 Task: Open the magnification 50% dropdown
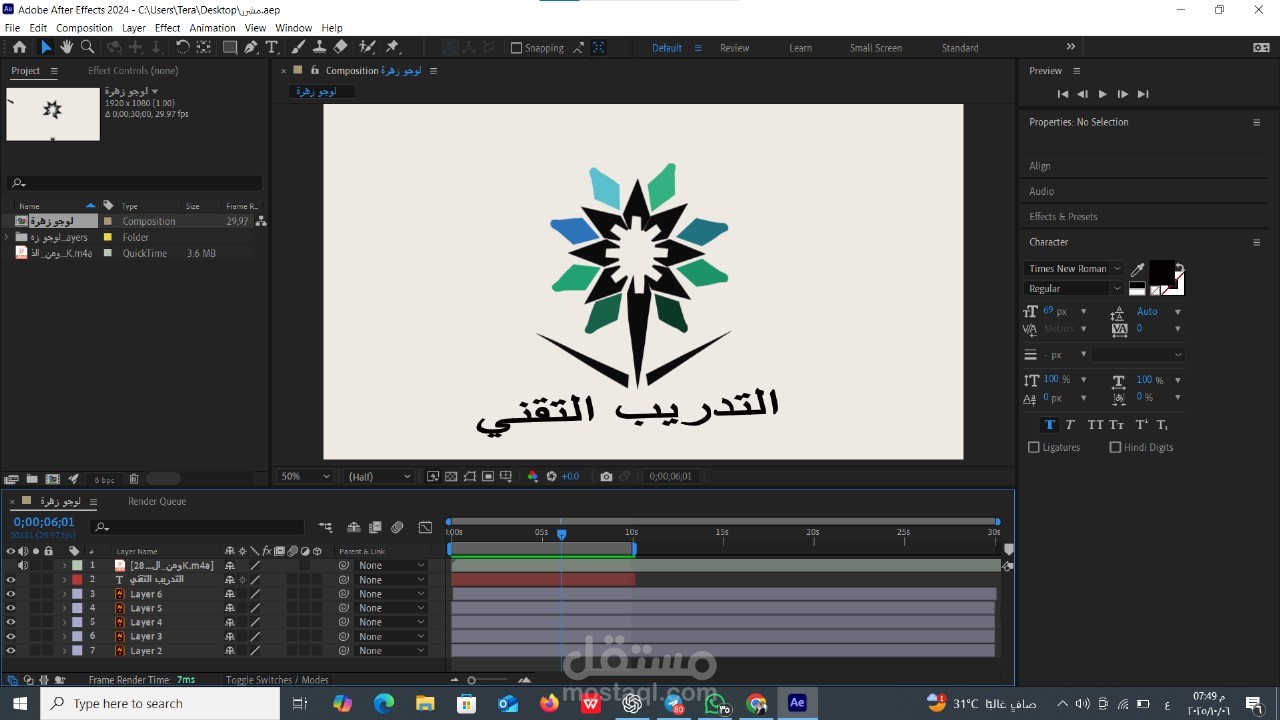click(x=303, y=476)
